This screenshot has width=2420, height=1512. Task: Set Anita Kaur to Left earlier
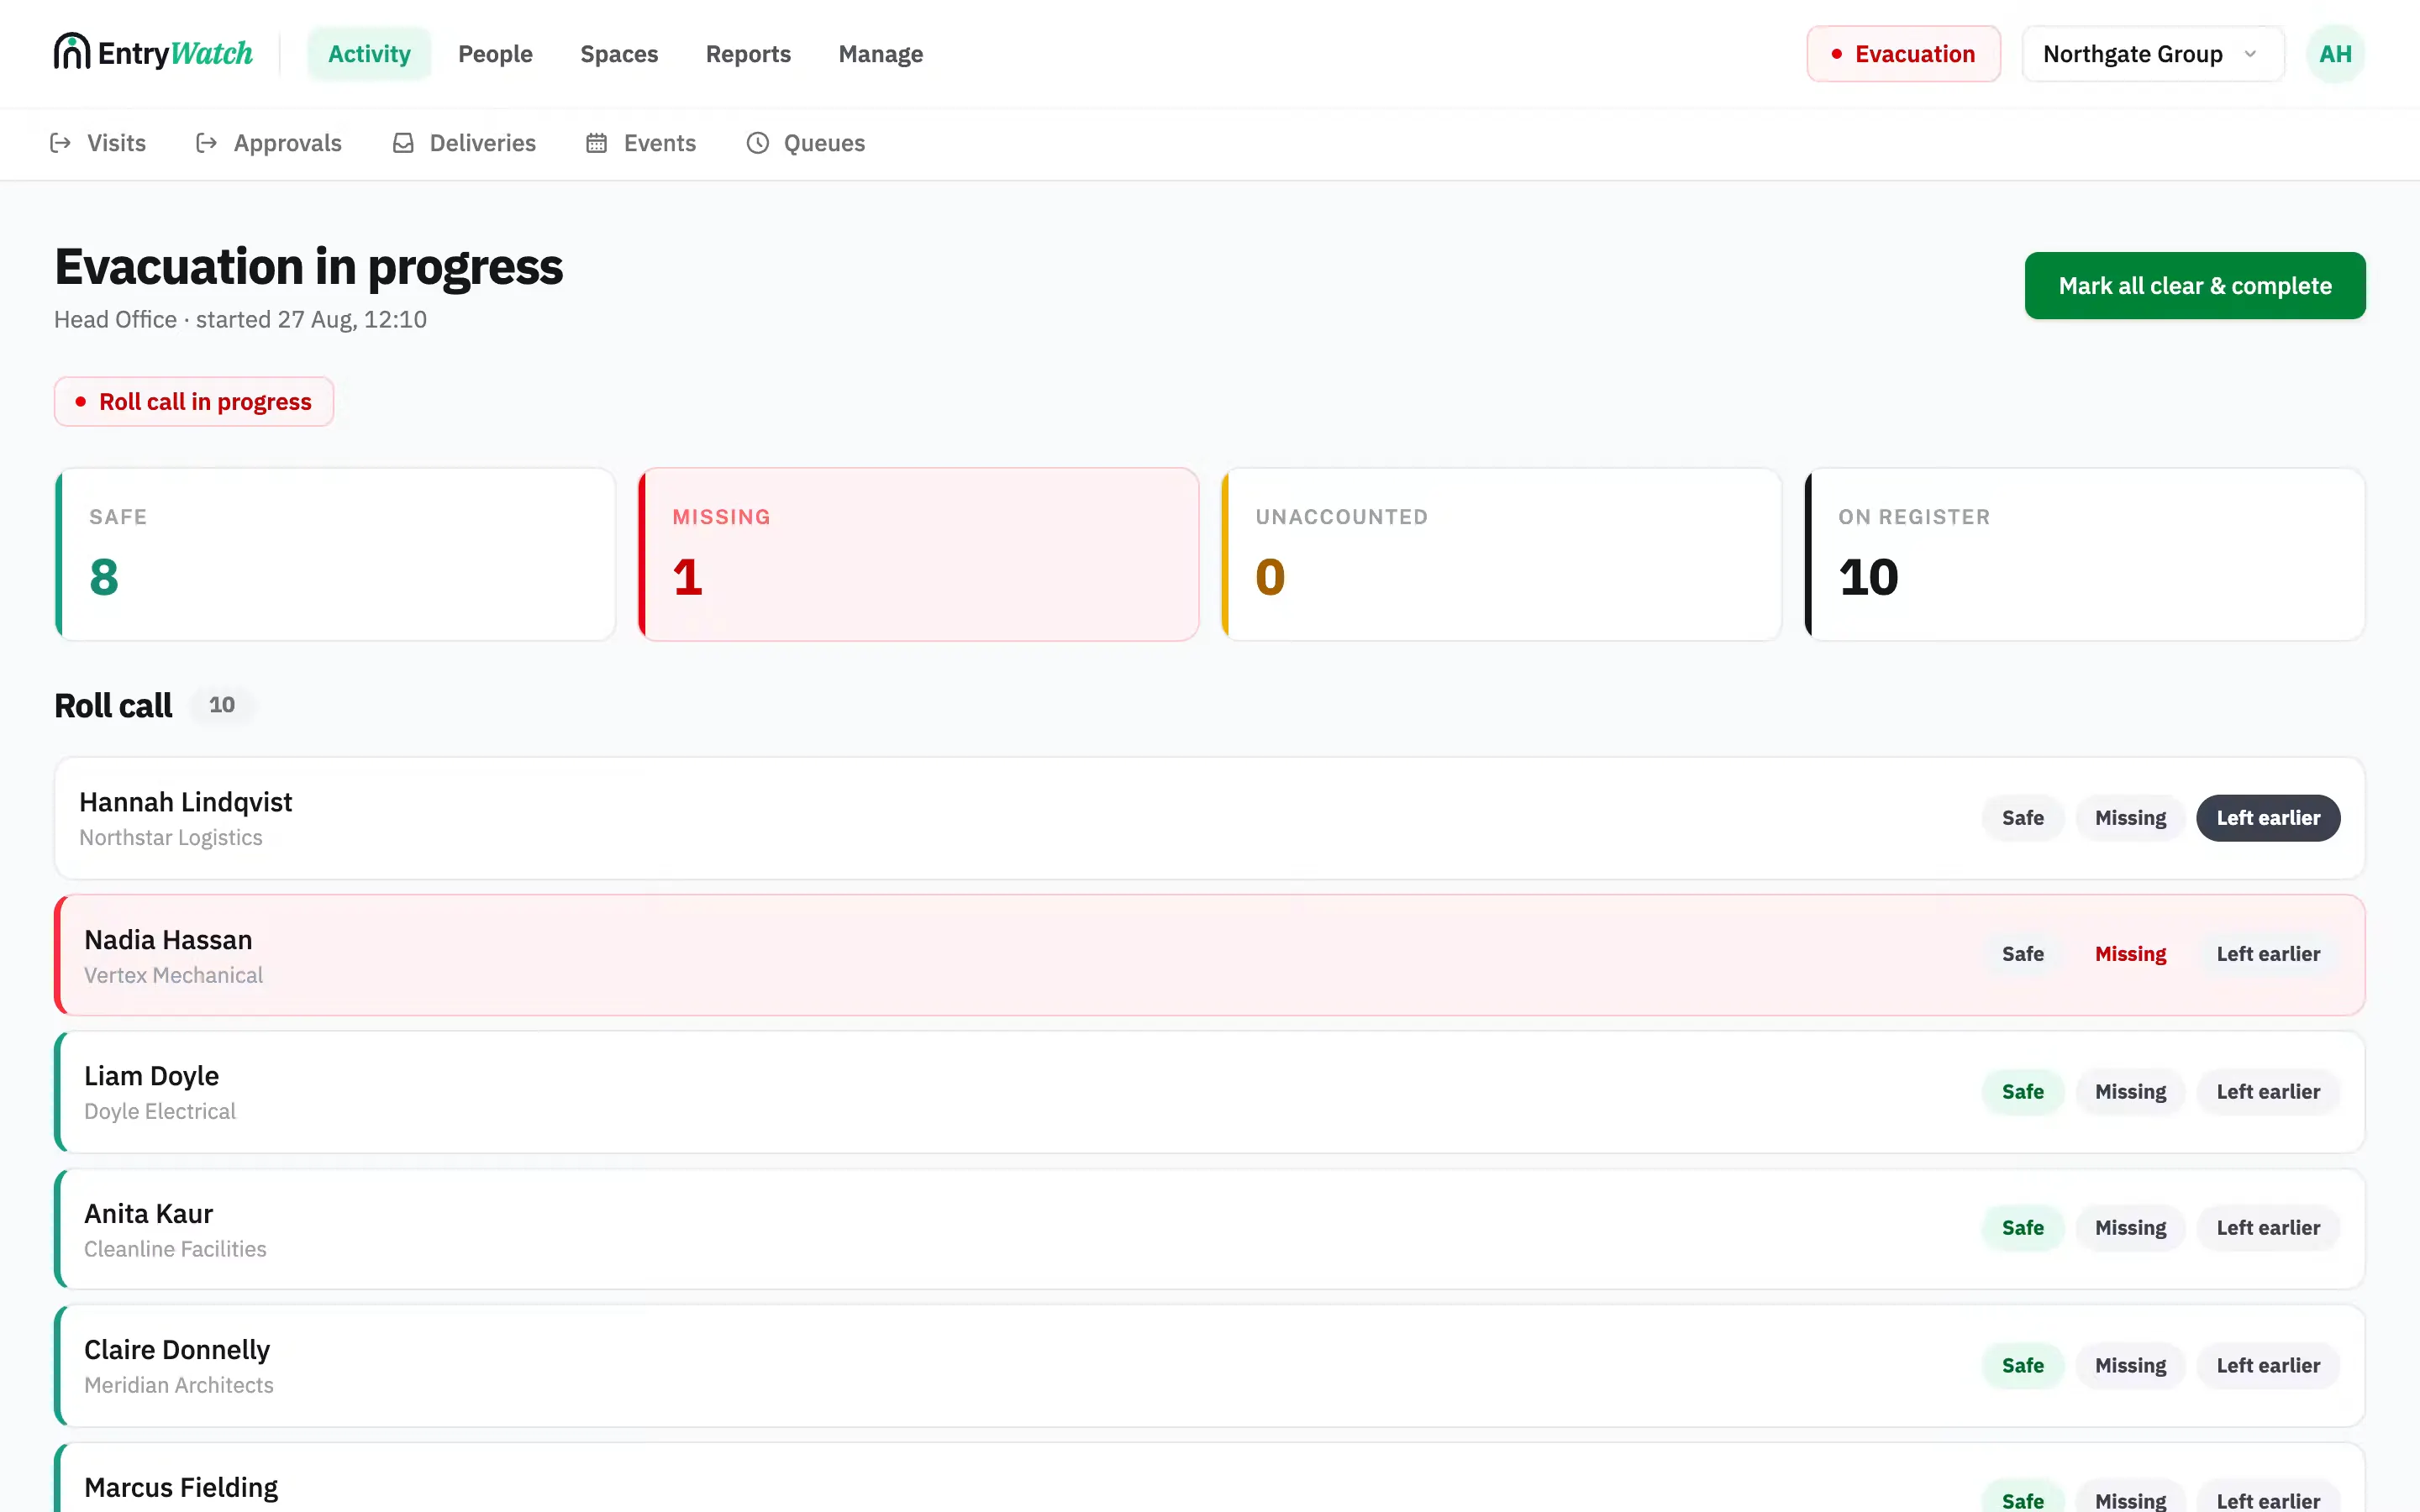tap(2268, 1228)
